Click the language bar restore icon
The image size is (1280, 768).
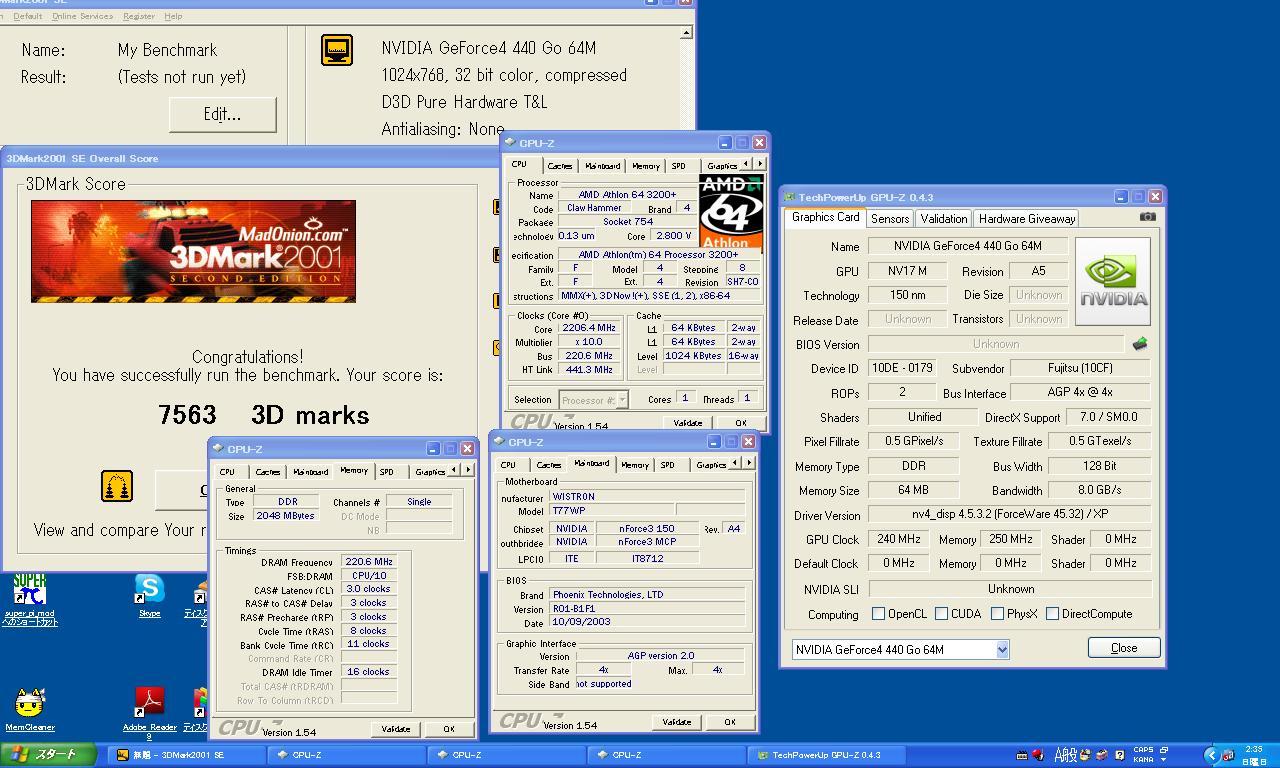coord(1164,749)
